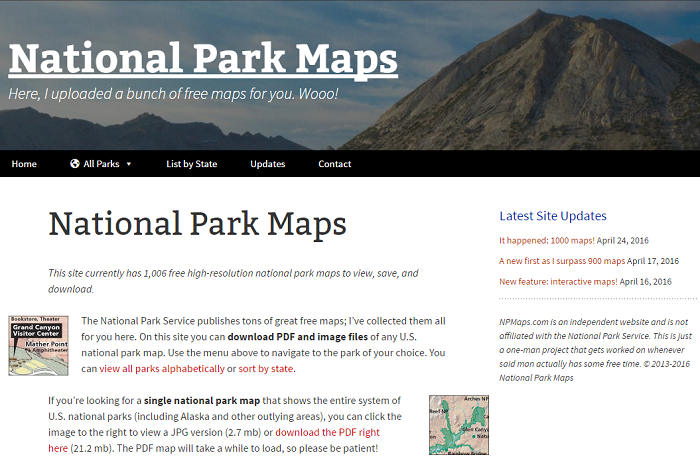
Task: Click the National Park Maps site title
Action: coord(203,60)
